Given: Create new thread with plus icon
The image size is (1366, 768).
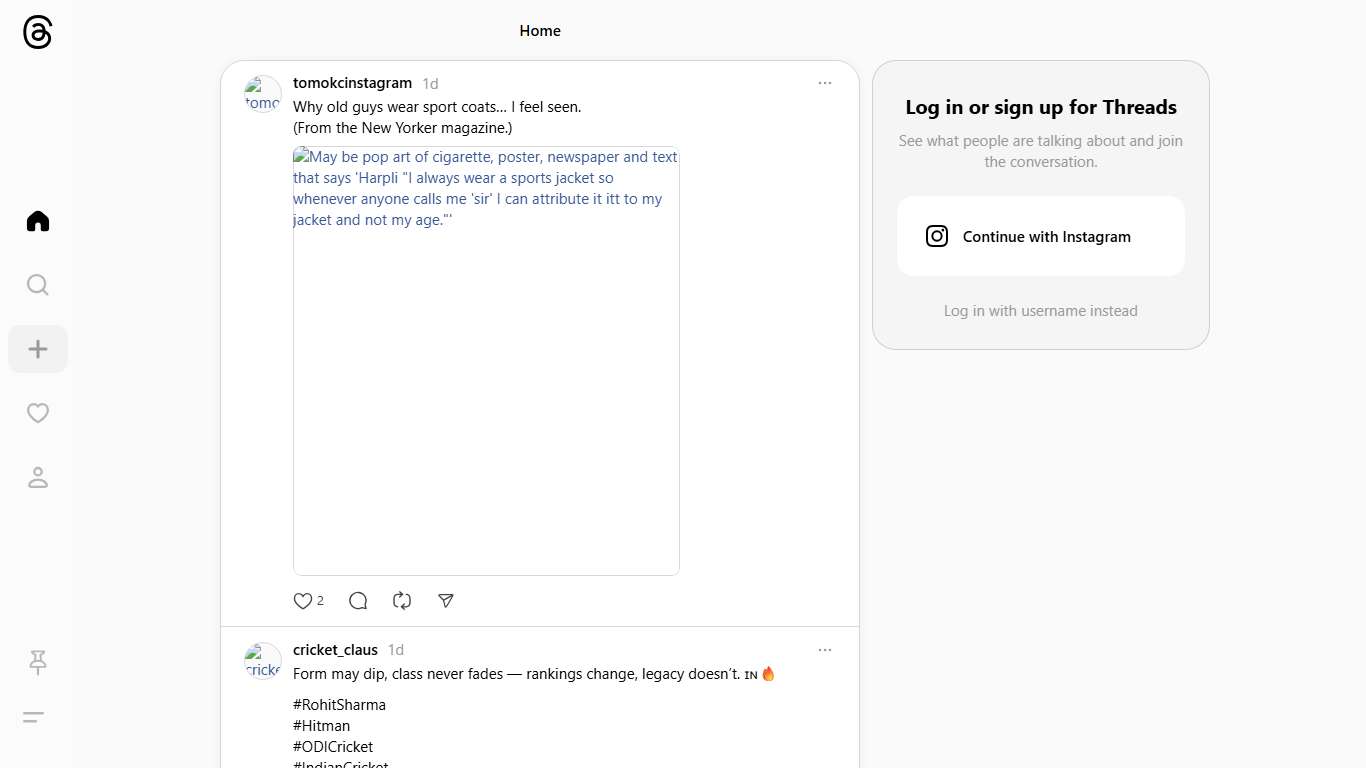Looking at the screenshot, I should [x=38, y=349].
